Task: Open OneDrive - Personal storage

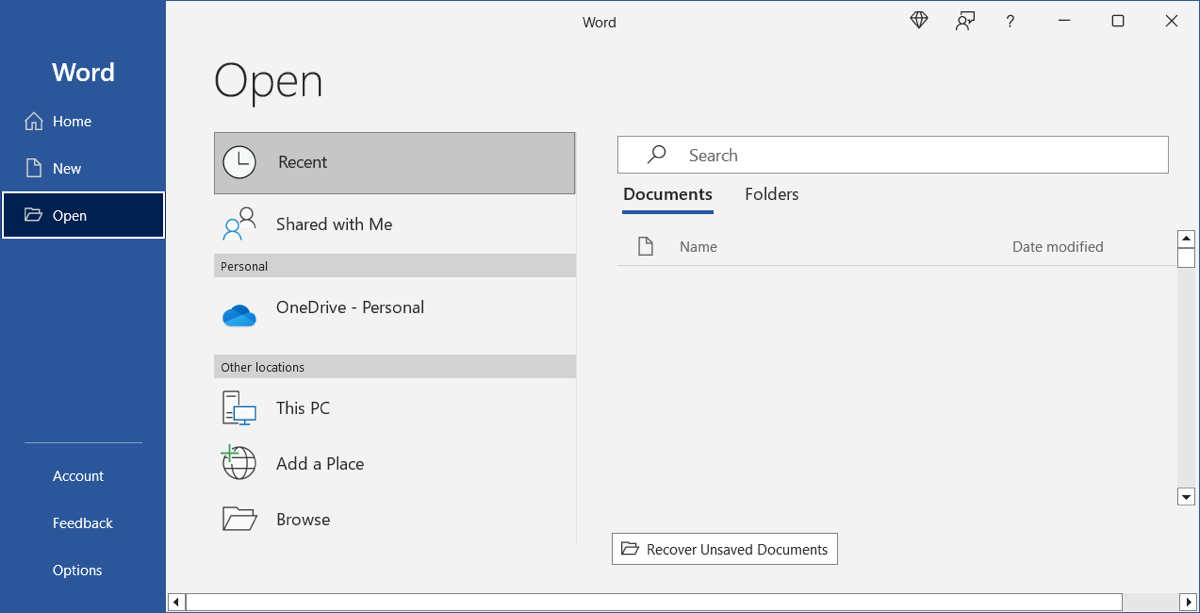Action: 350,308
